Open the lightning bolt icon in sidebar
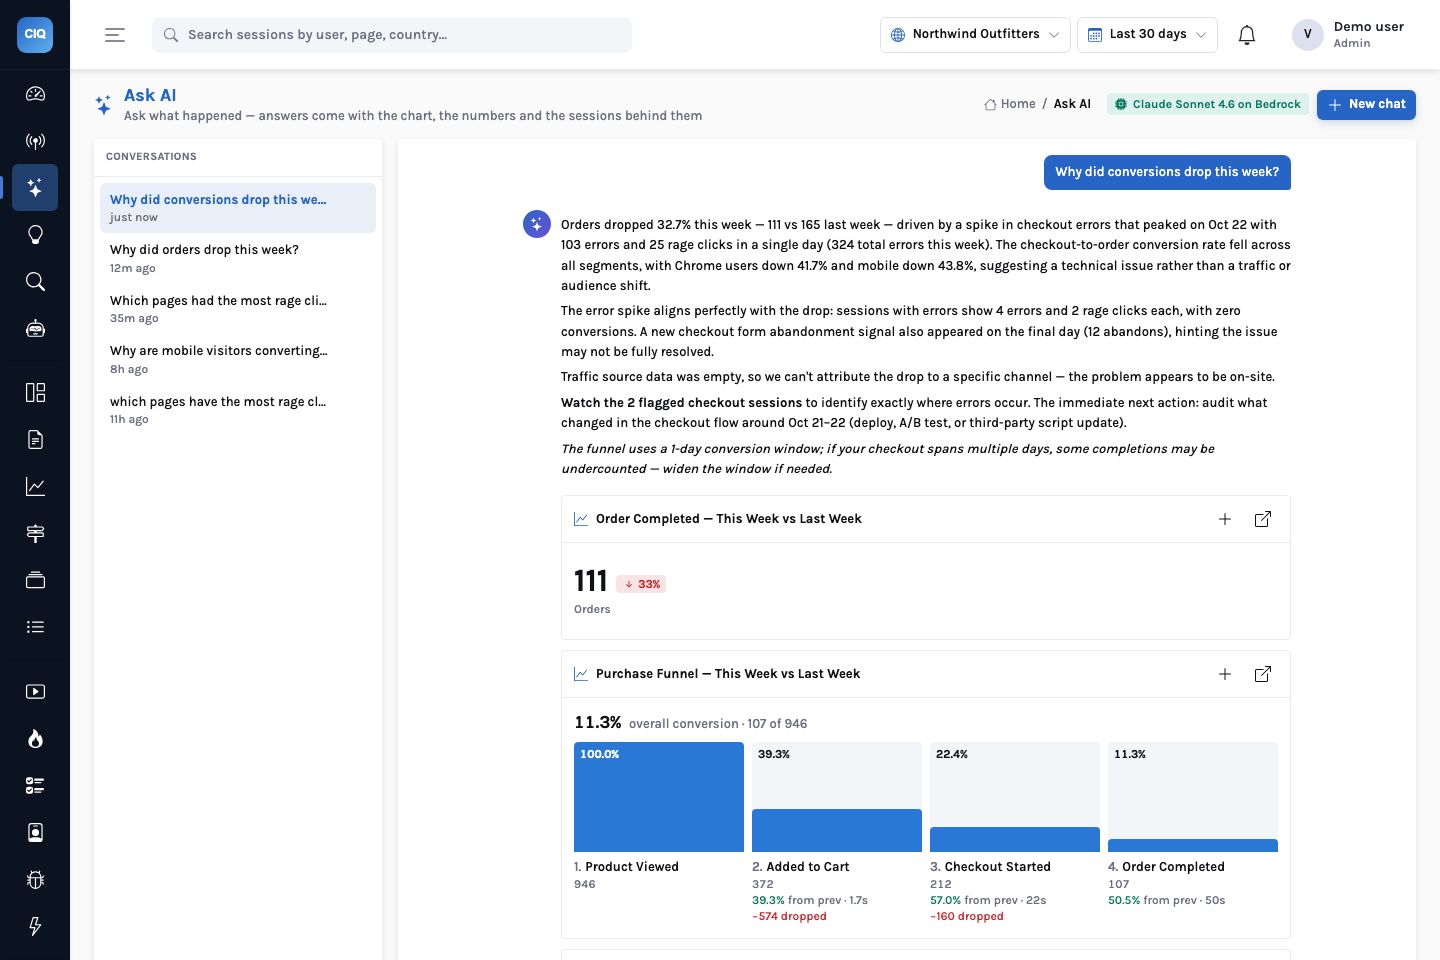The image size is (1440, 960). pyautogui.click(x=35, y=926)
